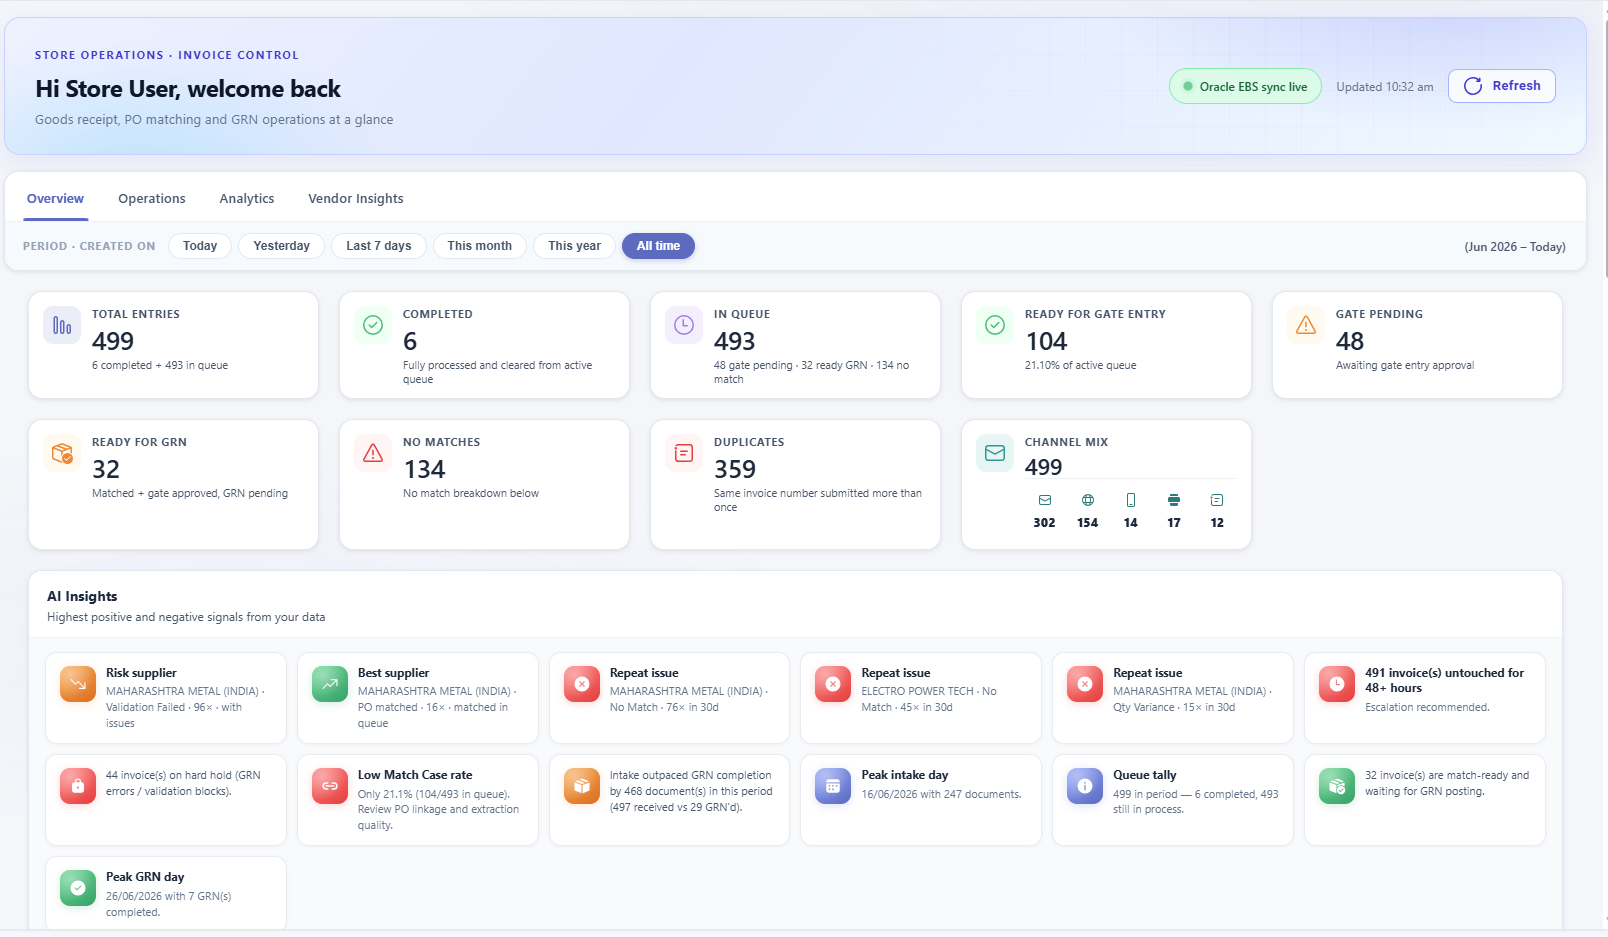Open the Gate Pending 48 card
This screenshot has height=937, width=1608.
(1417, 345)
